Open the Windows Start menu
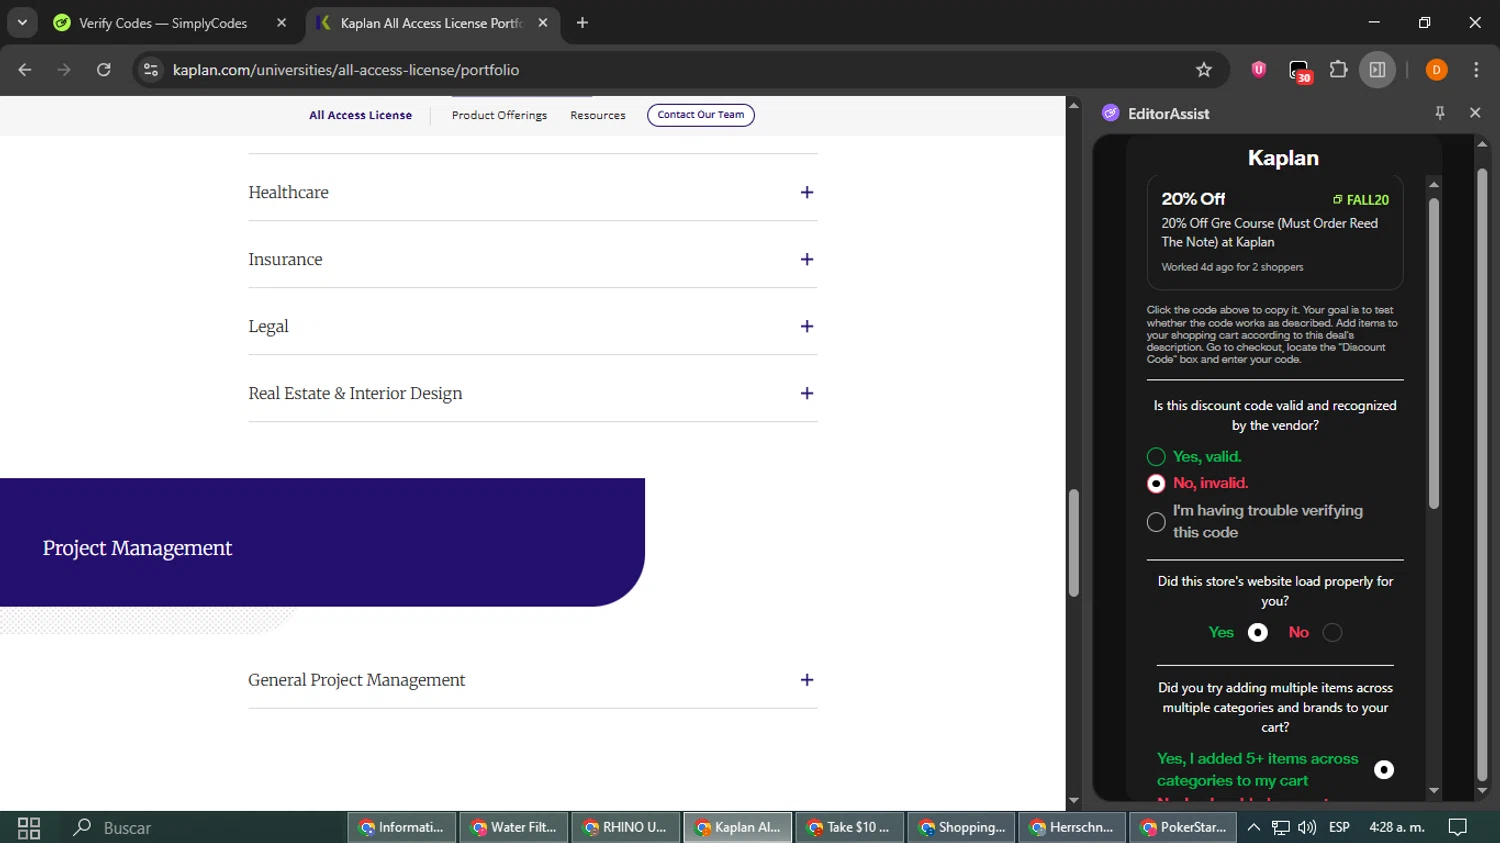Image resolution: width=1500 pixels, height=843 pixels. tap(29, 827)
